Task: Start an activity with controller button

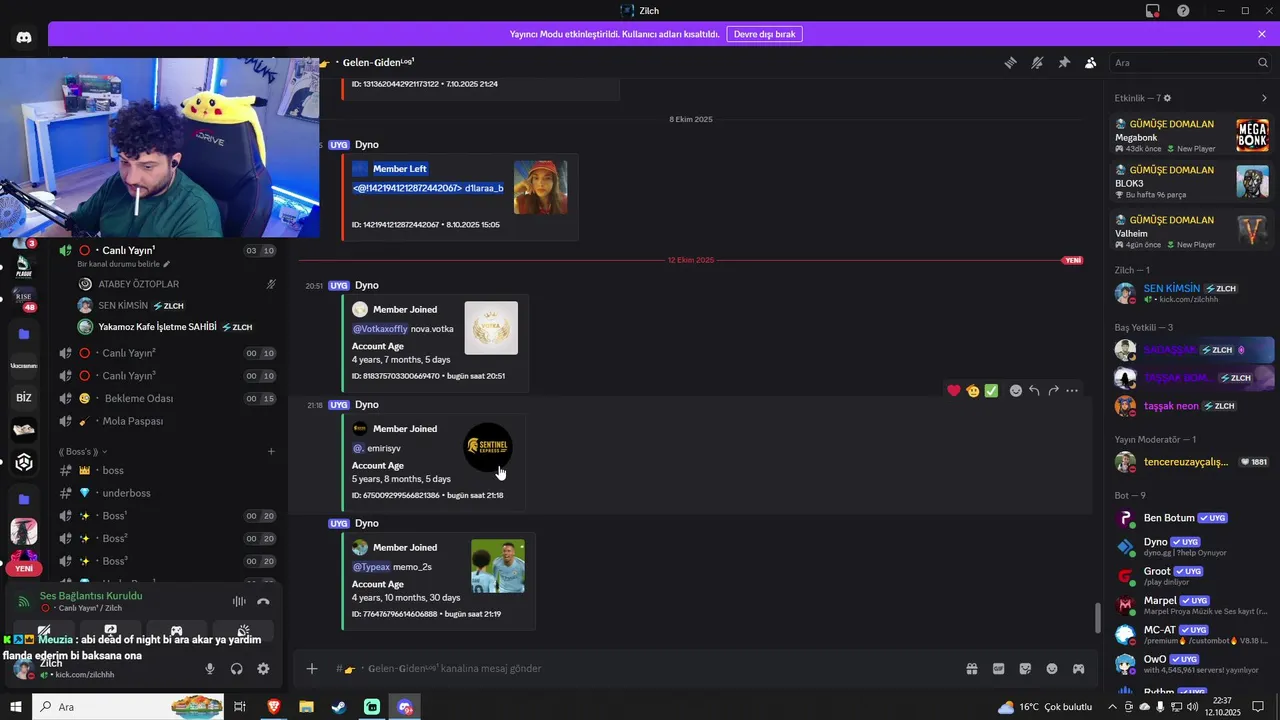Action: (176, 631)
